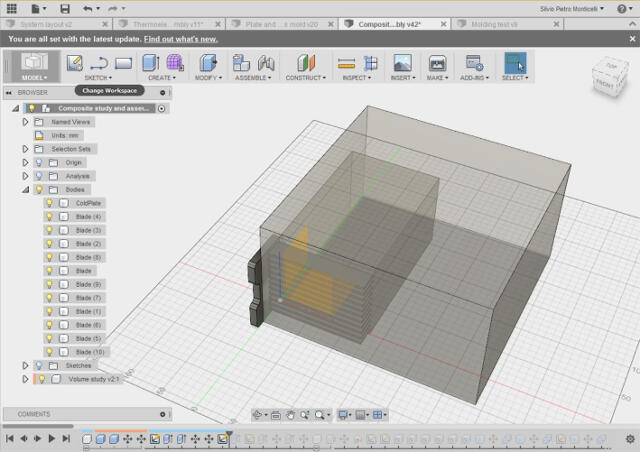Toggle visibility bulb of Blade (4)
Image resolution: width=640 pixels, height=452 pixels.
(49, 216)
